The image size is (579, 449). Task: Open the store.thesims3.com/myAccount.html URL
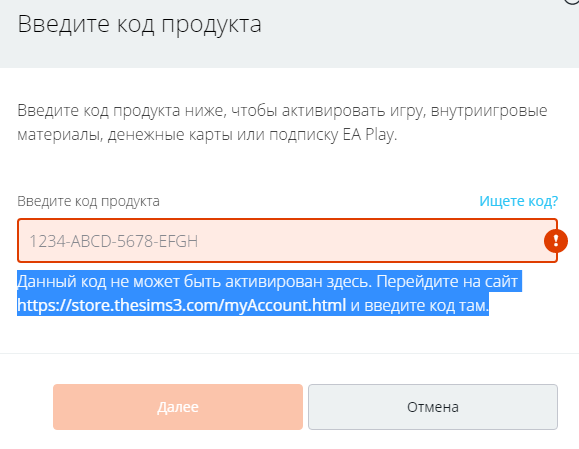tap(181, 305)
